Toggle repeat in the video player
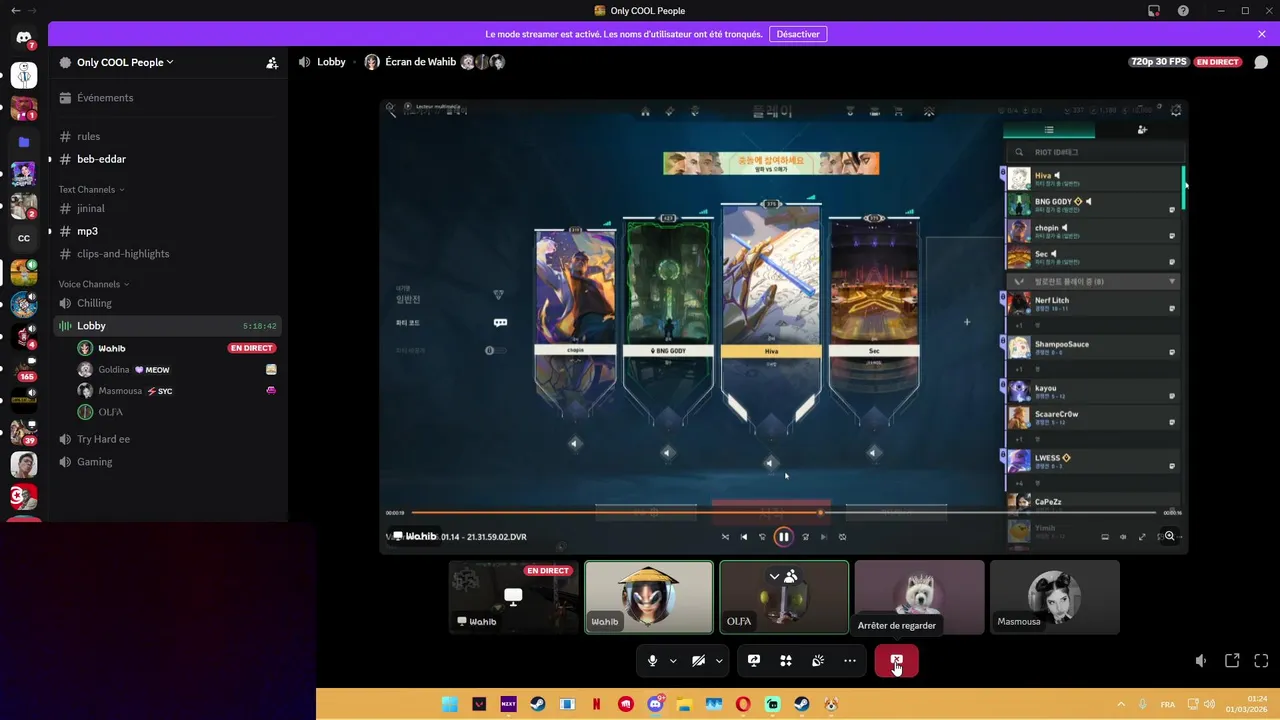The width and height of the screenshot is (1280, 720). pyautogui.click(x=843, y=537)
